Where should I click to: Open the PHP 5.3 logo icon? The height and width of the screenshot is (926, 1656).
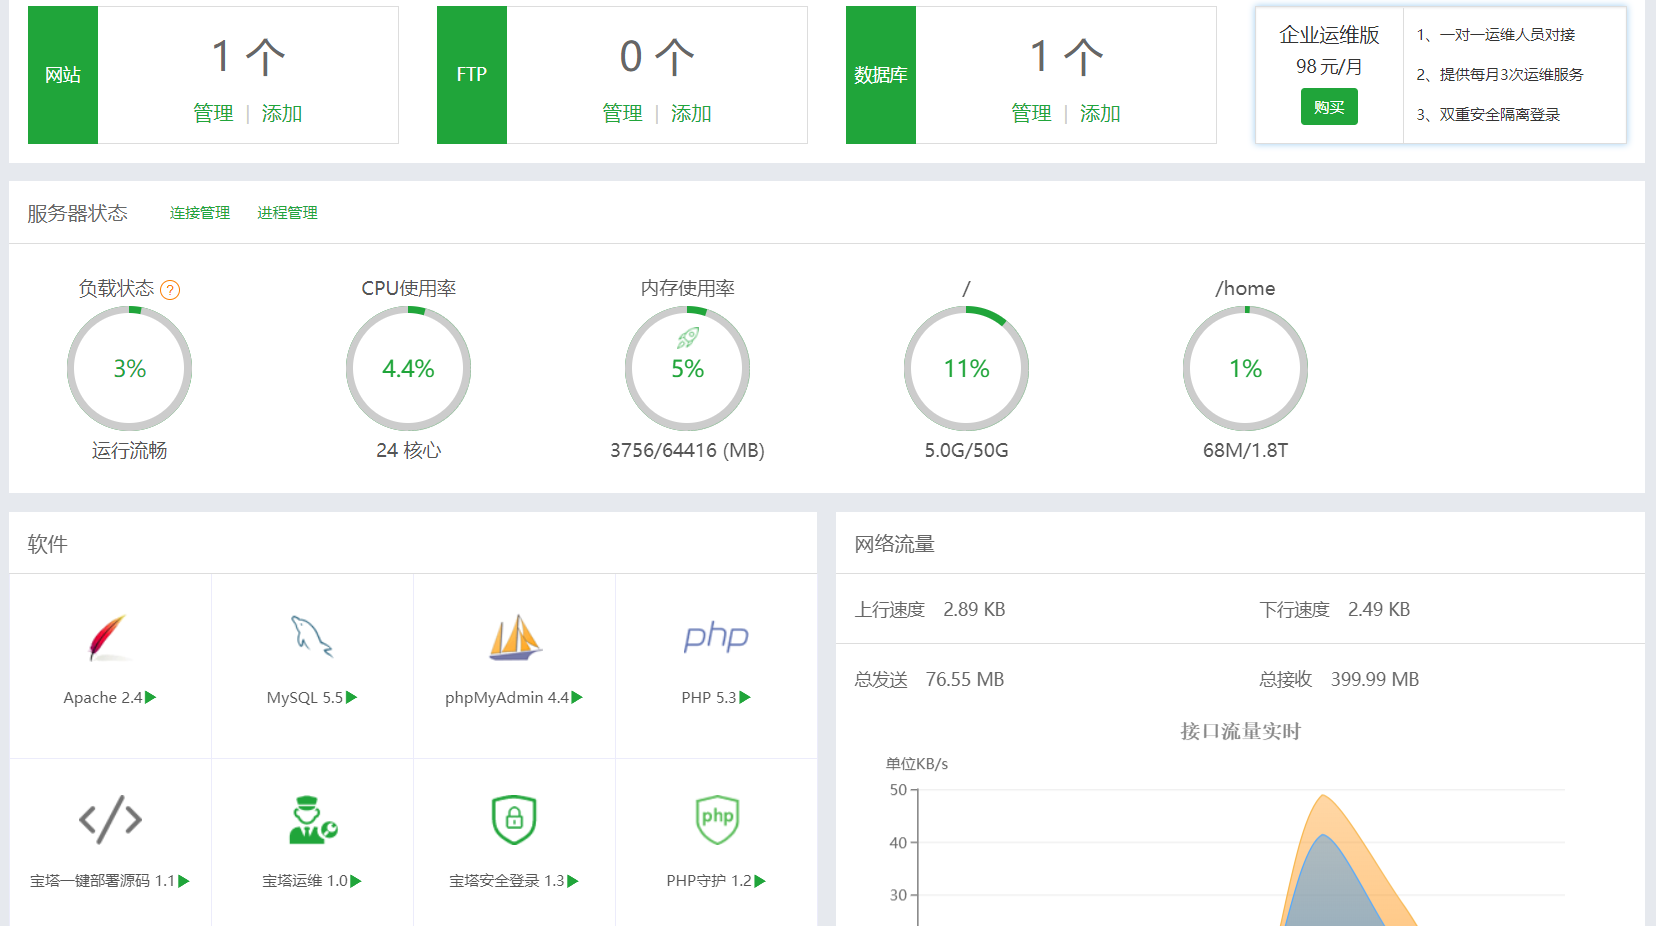[x=716, y=637]
